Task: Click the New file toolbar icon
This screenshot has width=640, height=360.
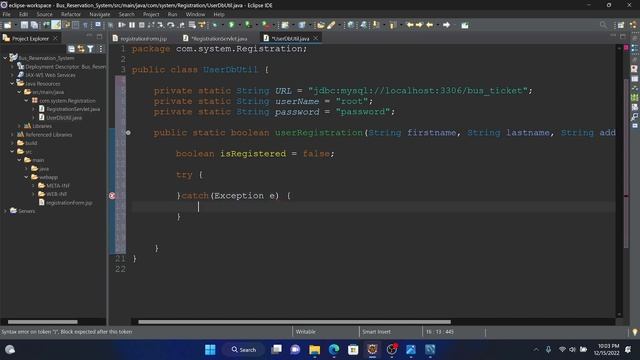Action: (7, 25)
